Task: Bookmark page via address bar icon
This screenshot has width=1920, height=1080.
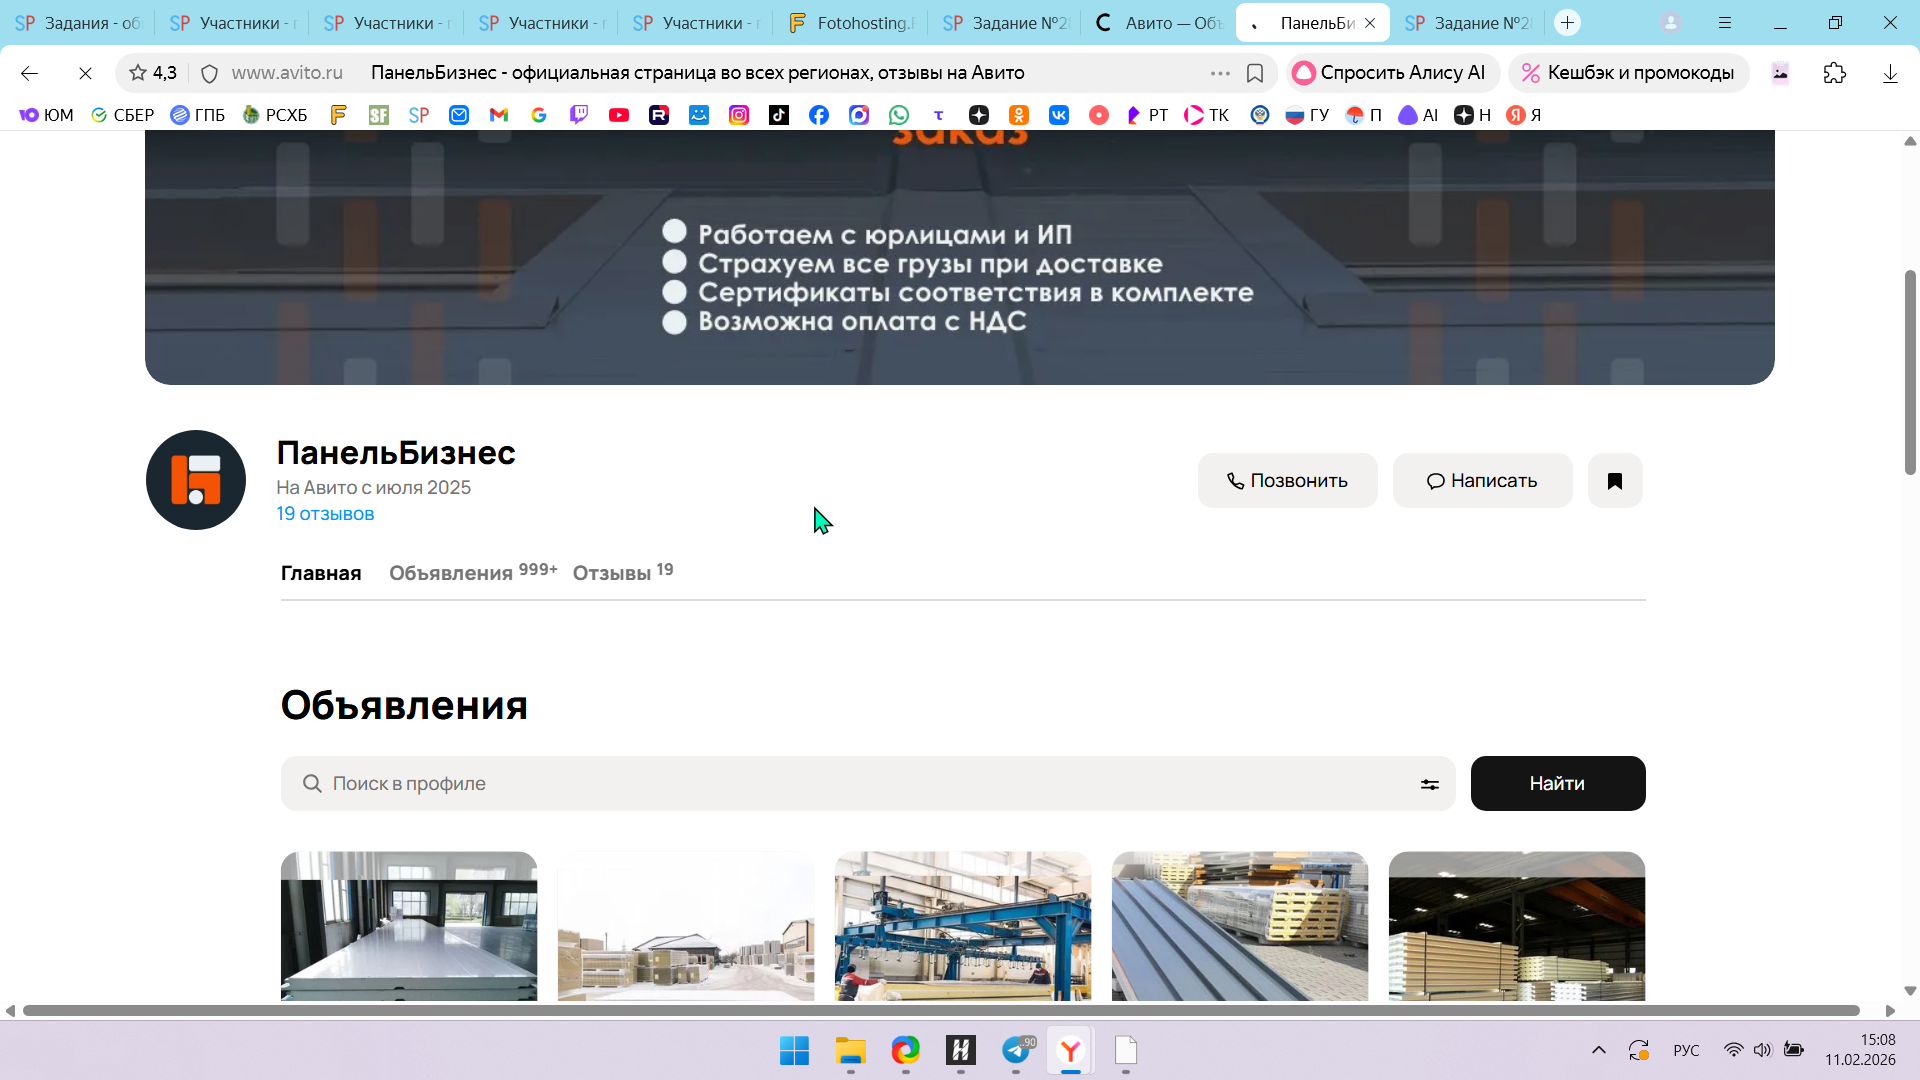Action: [1254, 73]
